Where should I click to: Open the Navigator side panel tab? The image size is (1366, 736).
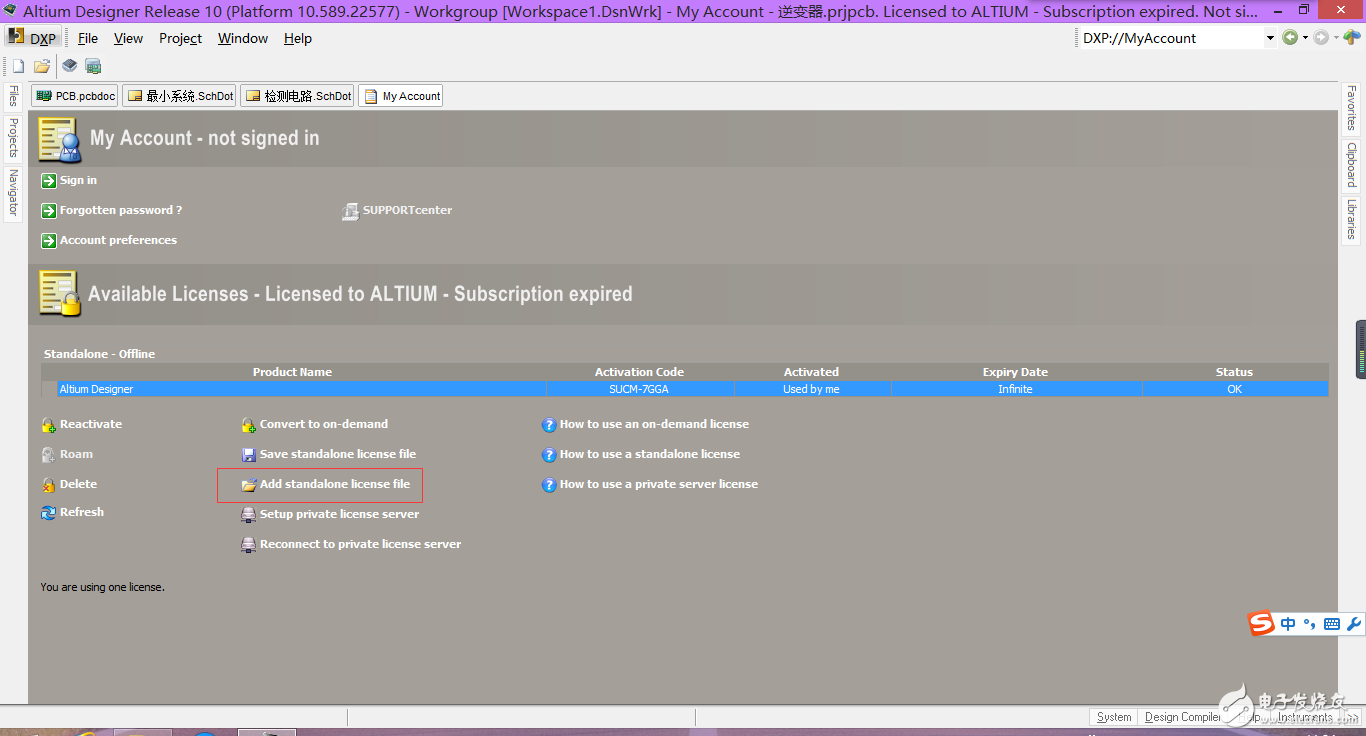[13, 193]
